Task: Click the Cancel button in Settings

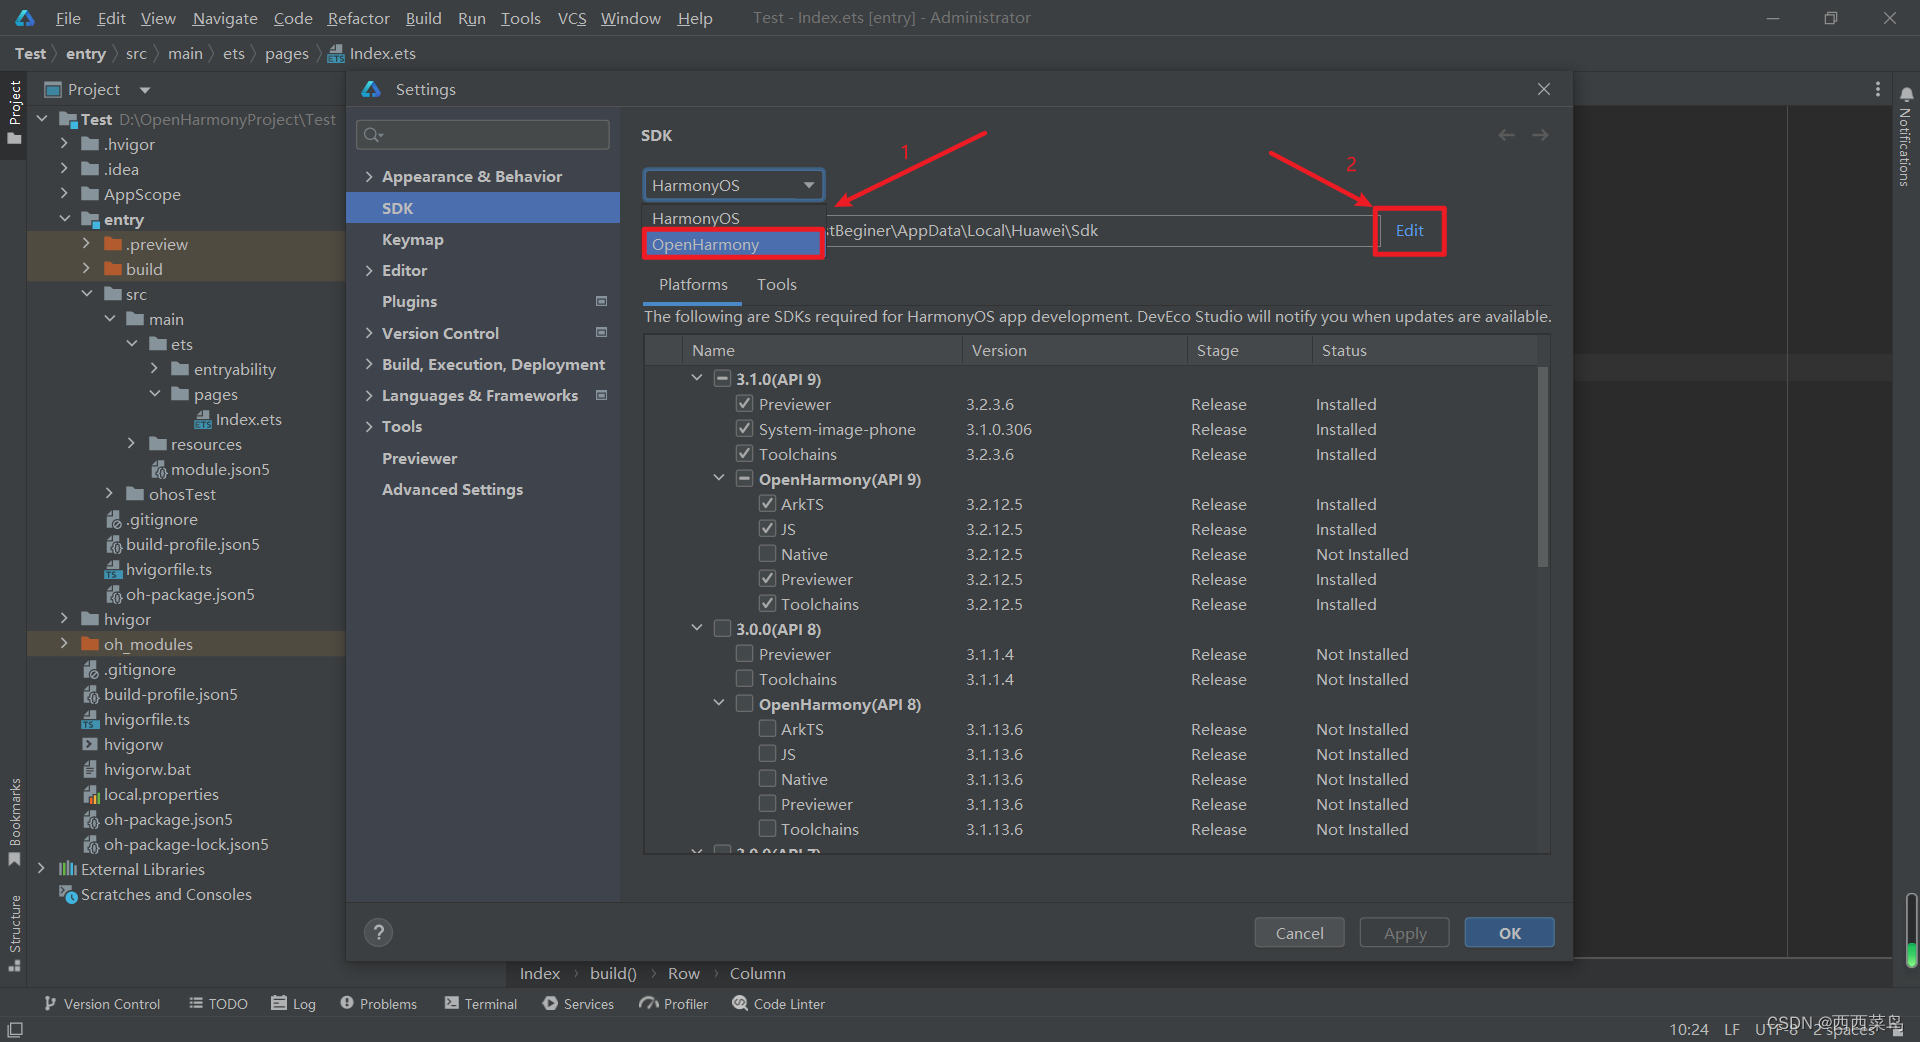Action: 1299,933
